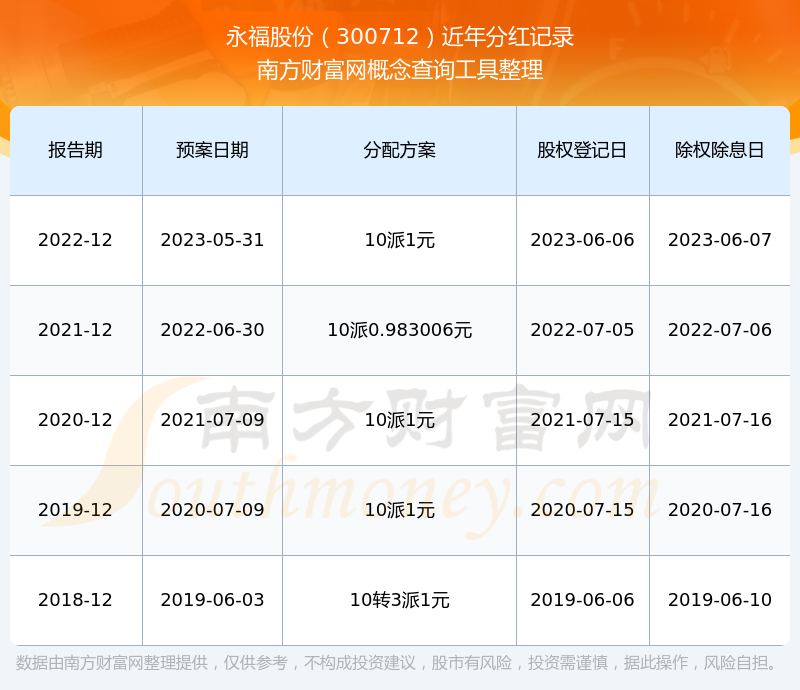
Task: Select report period cell 2019-12
Action: [76, 510]
